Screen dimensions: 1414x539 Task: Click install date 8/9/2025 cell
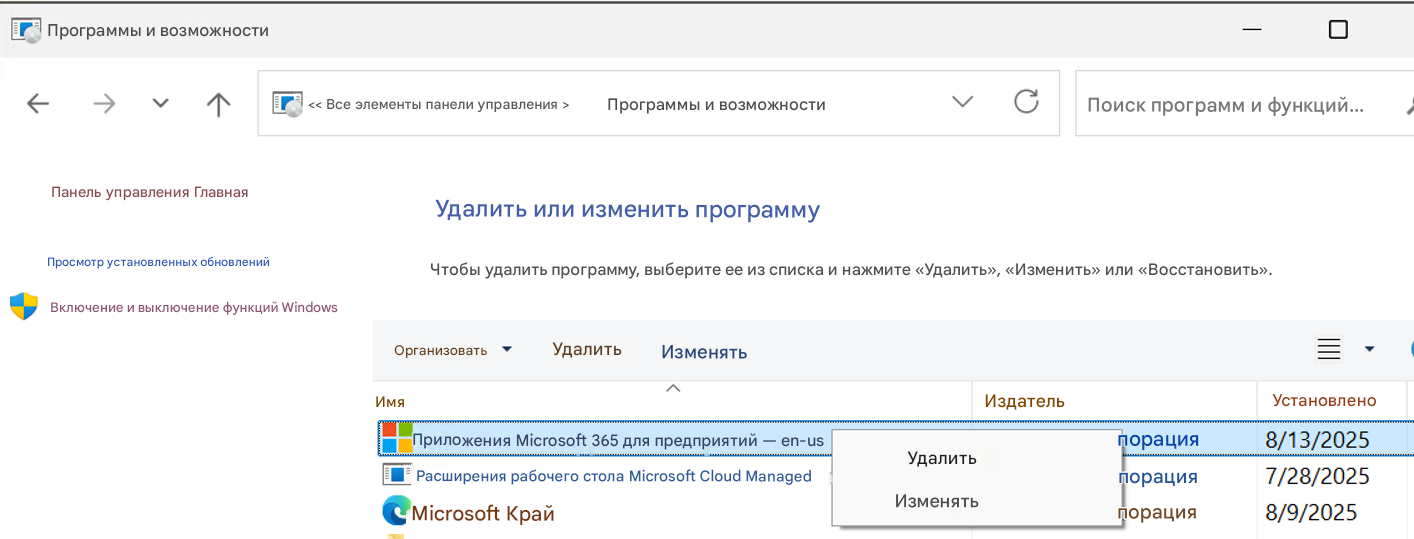(x=1311, y=513)
